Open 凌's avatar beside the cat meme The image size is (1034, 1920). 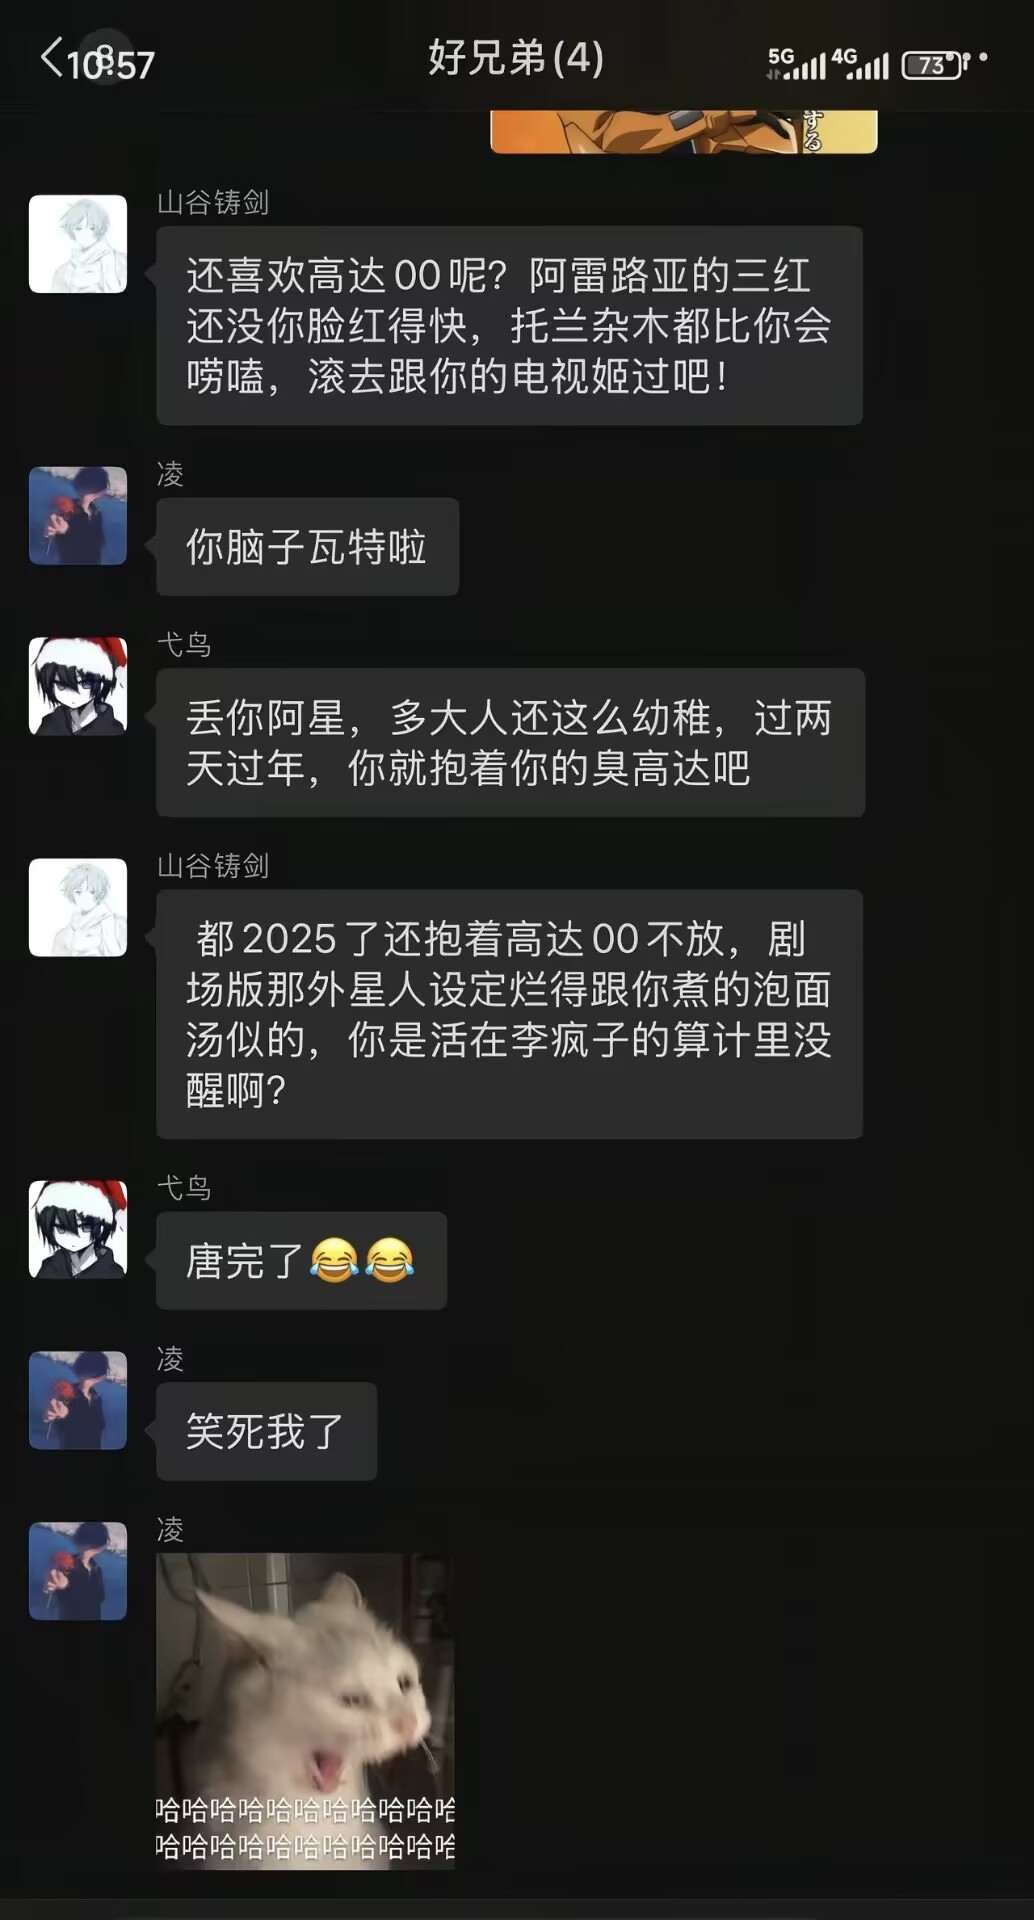(x=78, y=1571)
